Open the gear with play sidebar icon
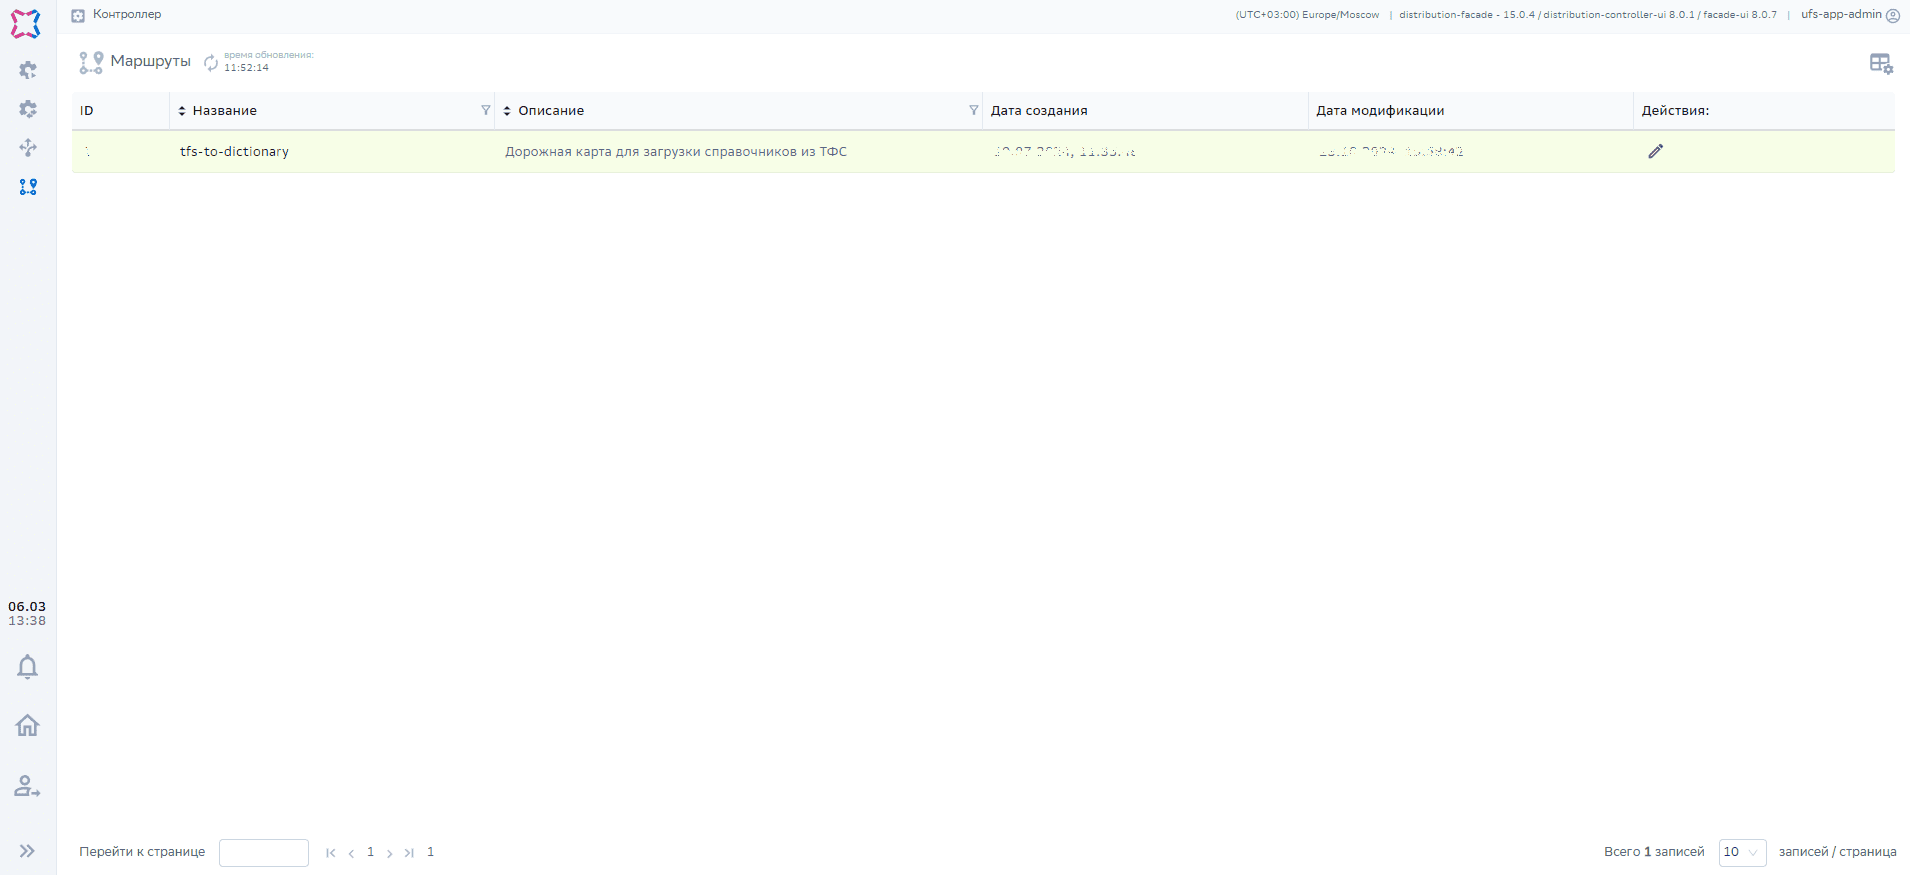 [x=28, y=70]
